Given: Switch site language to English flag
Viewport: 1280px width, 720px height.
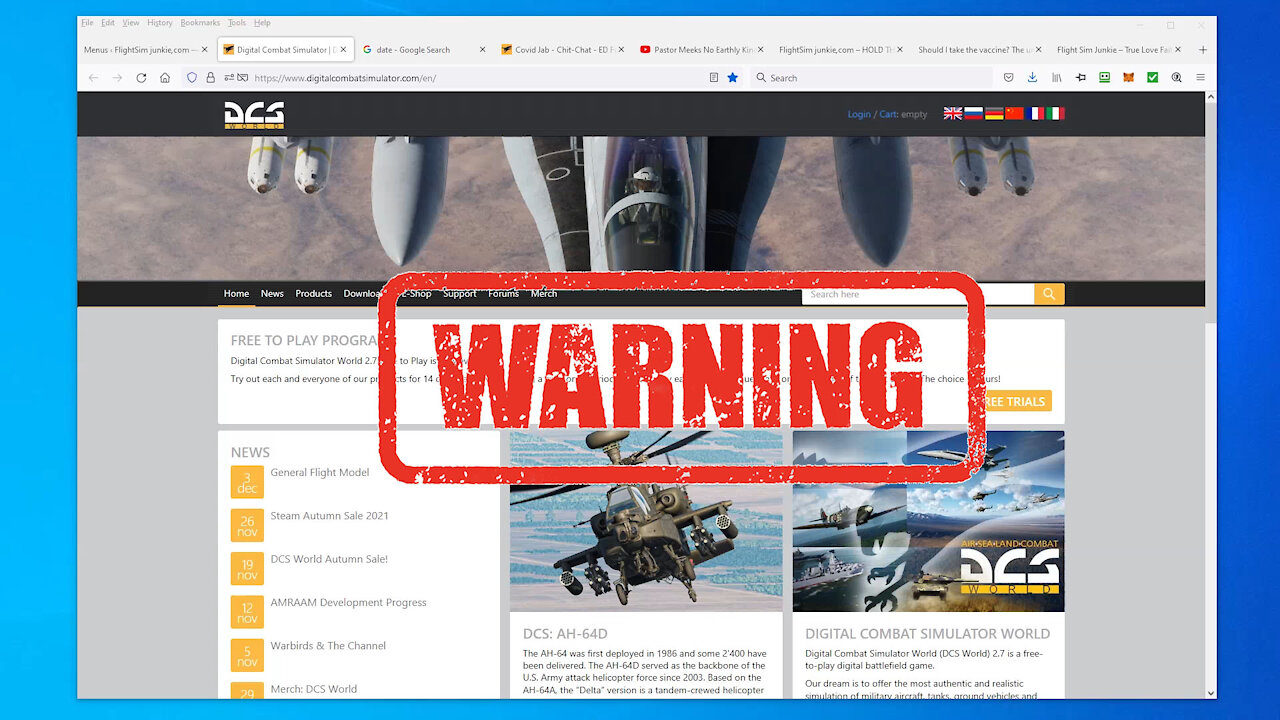Looking at the screenshot, I should [952, 114].
